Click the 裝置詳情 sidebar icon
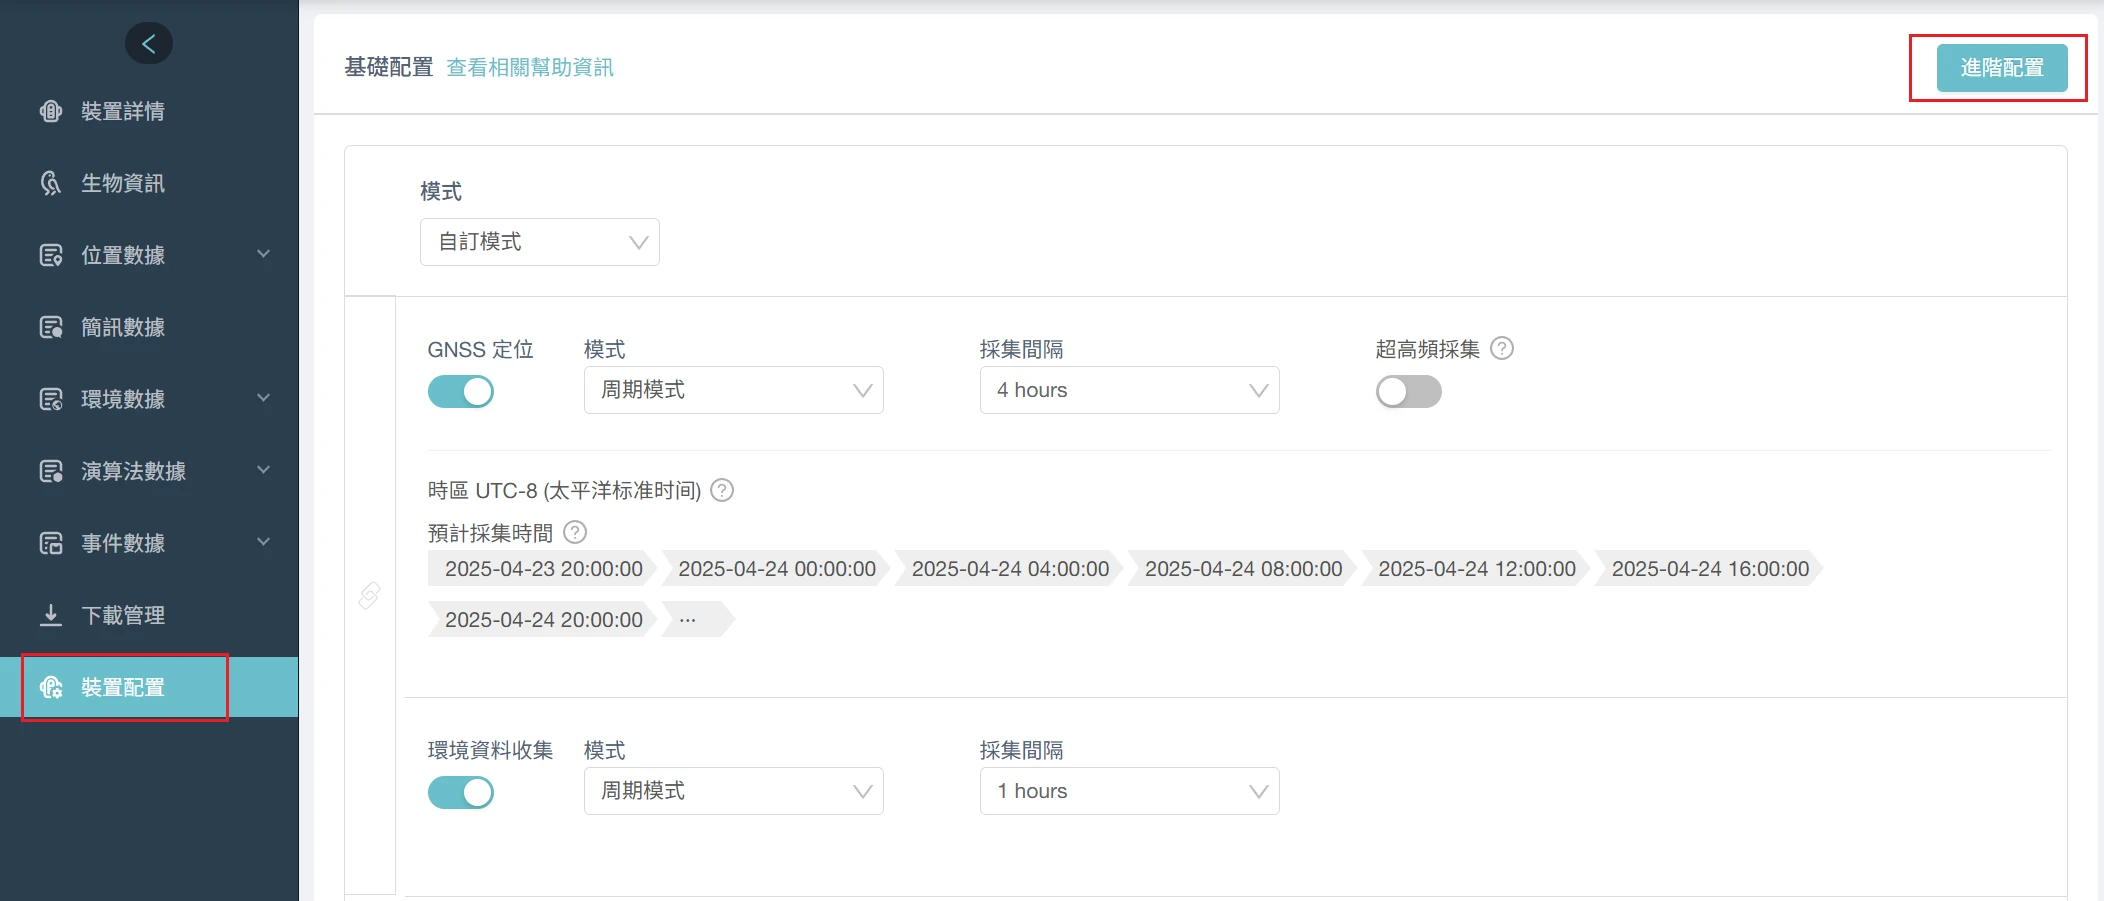 (51, 111)
